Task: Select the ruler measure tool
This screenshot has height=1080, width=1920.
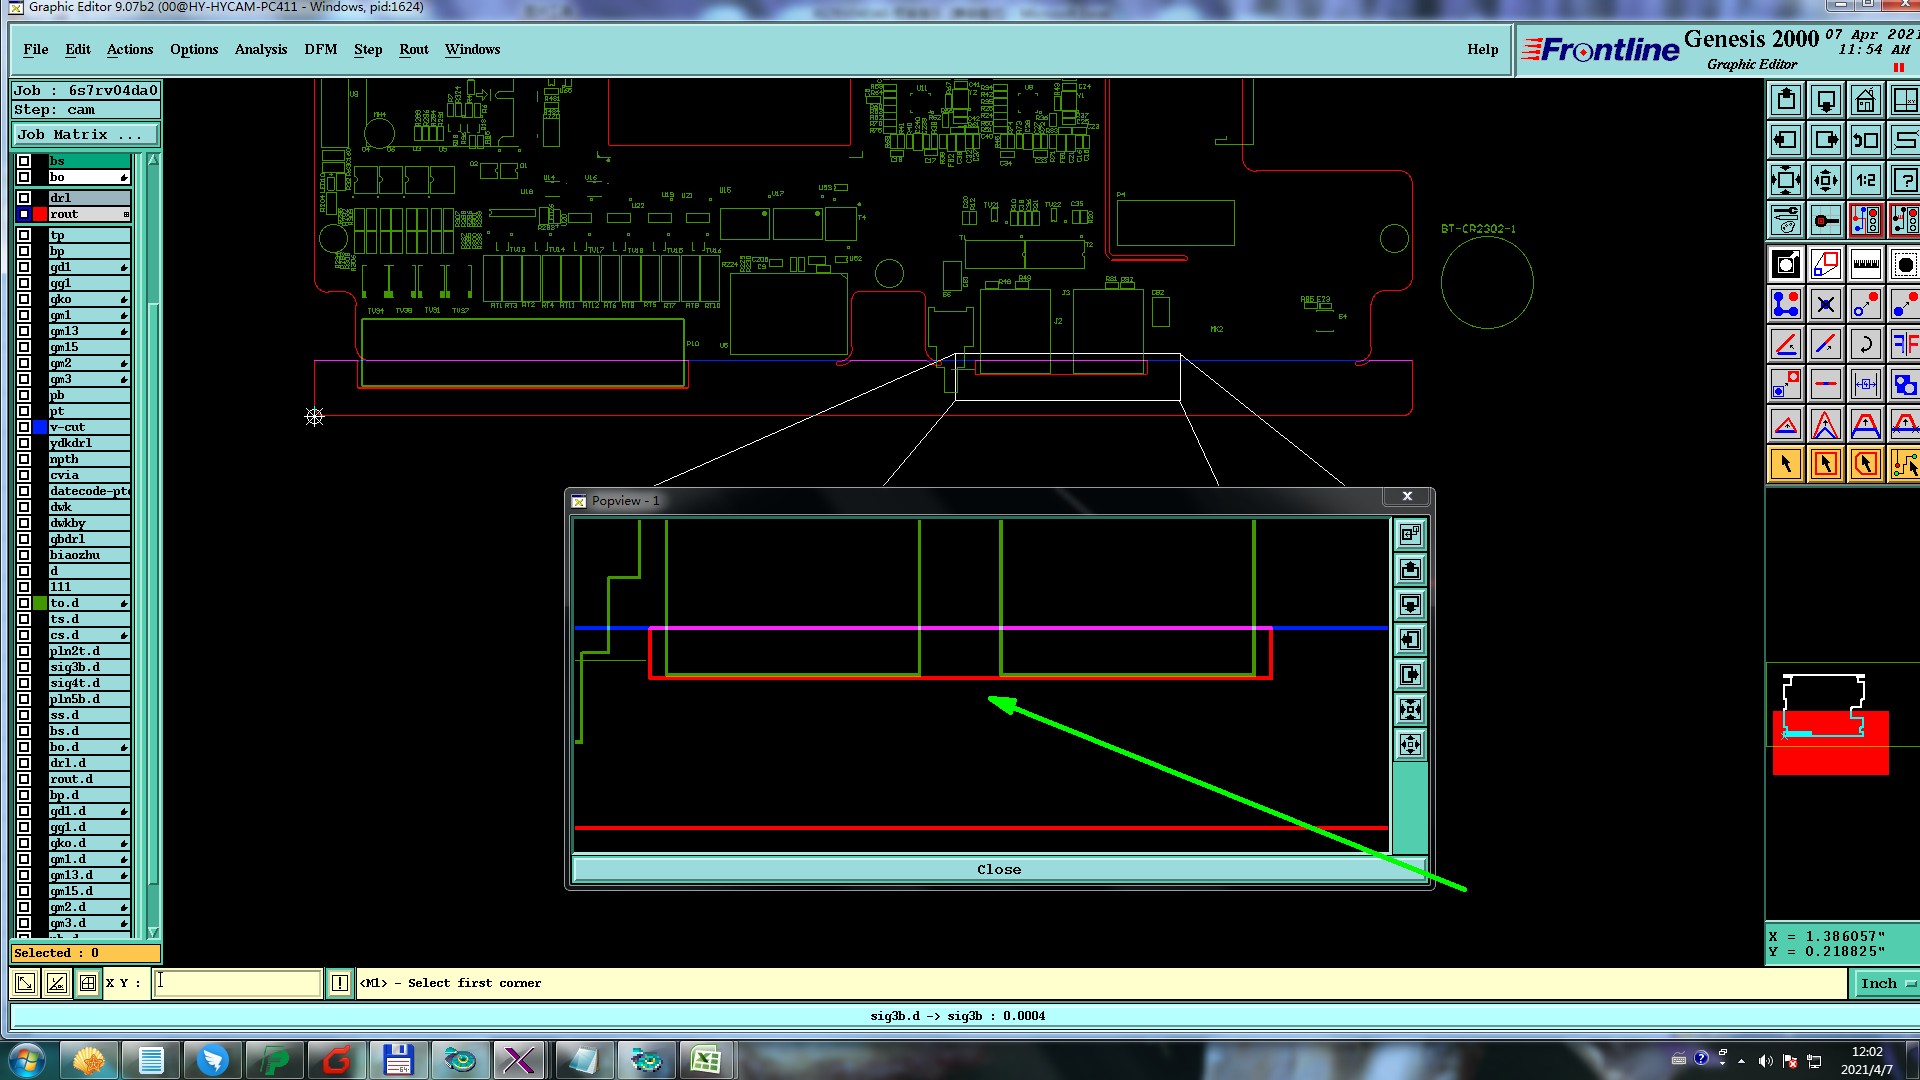Action: (1865, 265)
